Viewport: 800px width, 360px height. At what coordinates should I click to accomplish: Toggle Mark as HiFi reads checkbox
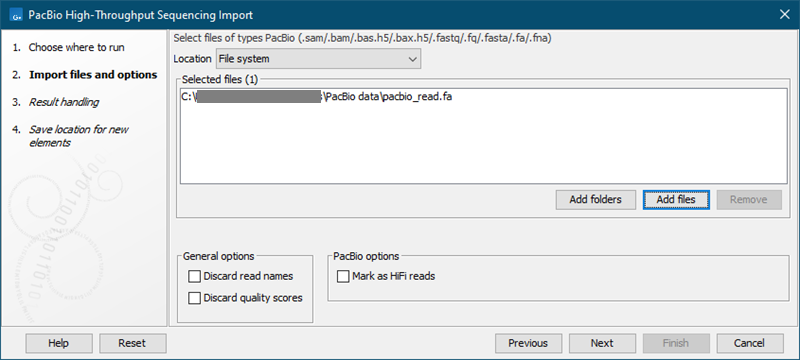343,276
